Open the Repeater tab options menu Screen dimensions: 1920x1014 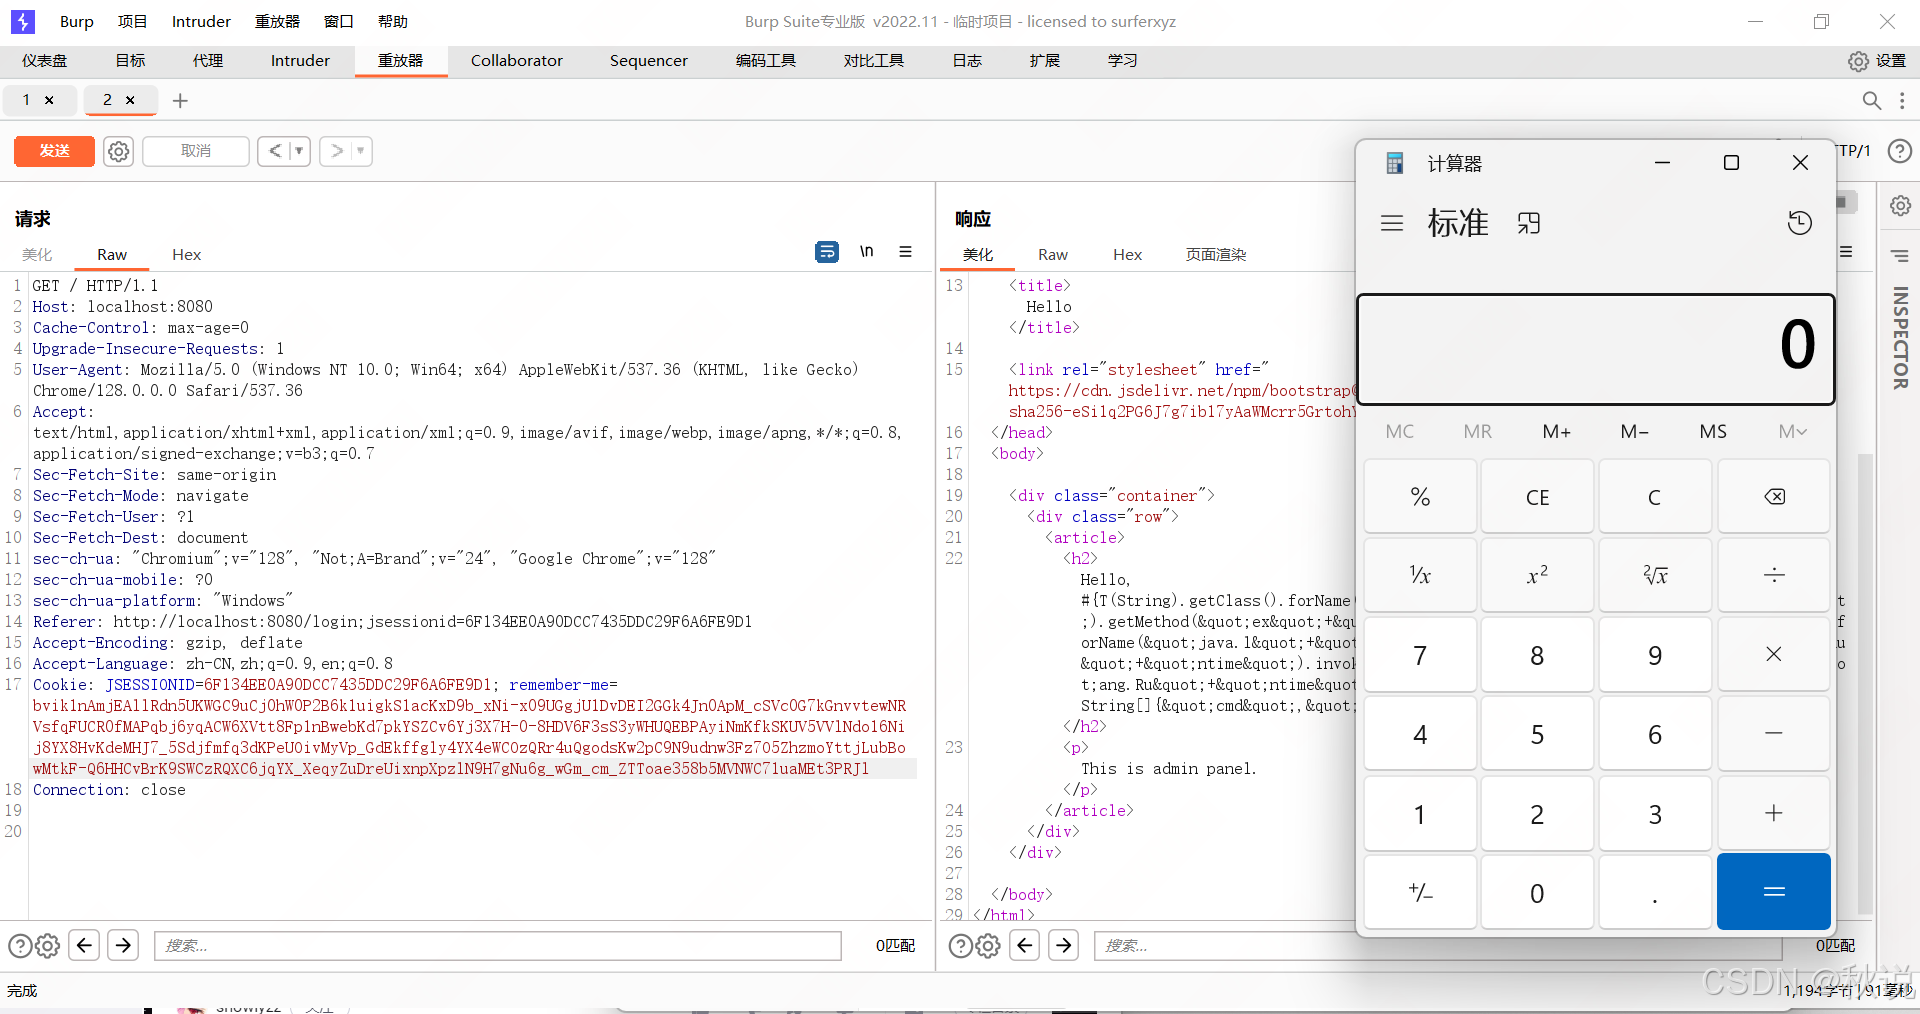point(1902,100)
